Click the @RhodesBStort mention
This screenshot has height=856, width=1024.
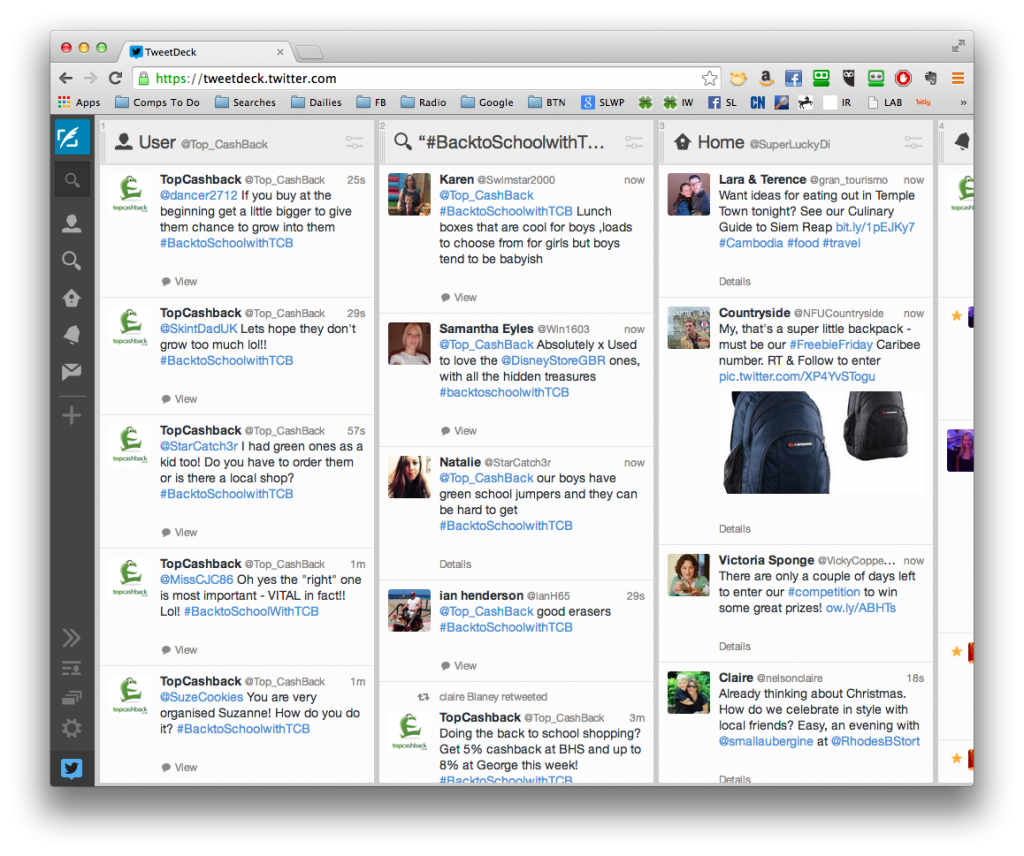pos(875,741)
